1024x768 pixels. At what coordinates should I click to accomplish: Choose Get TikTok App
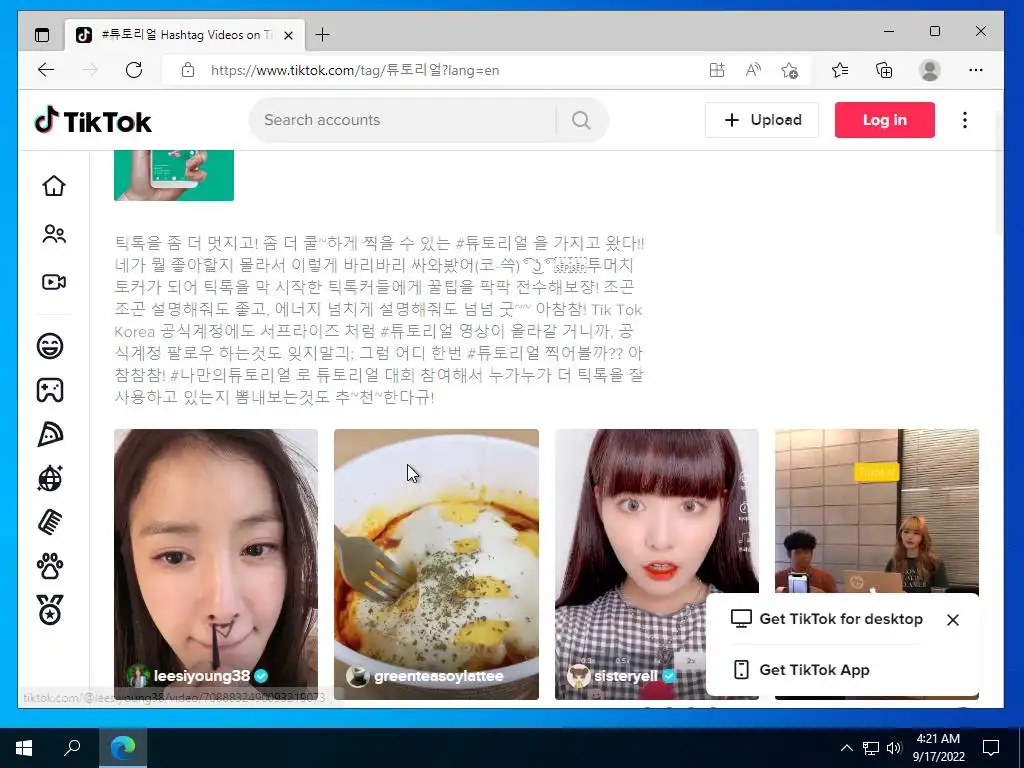801,670
